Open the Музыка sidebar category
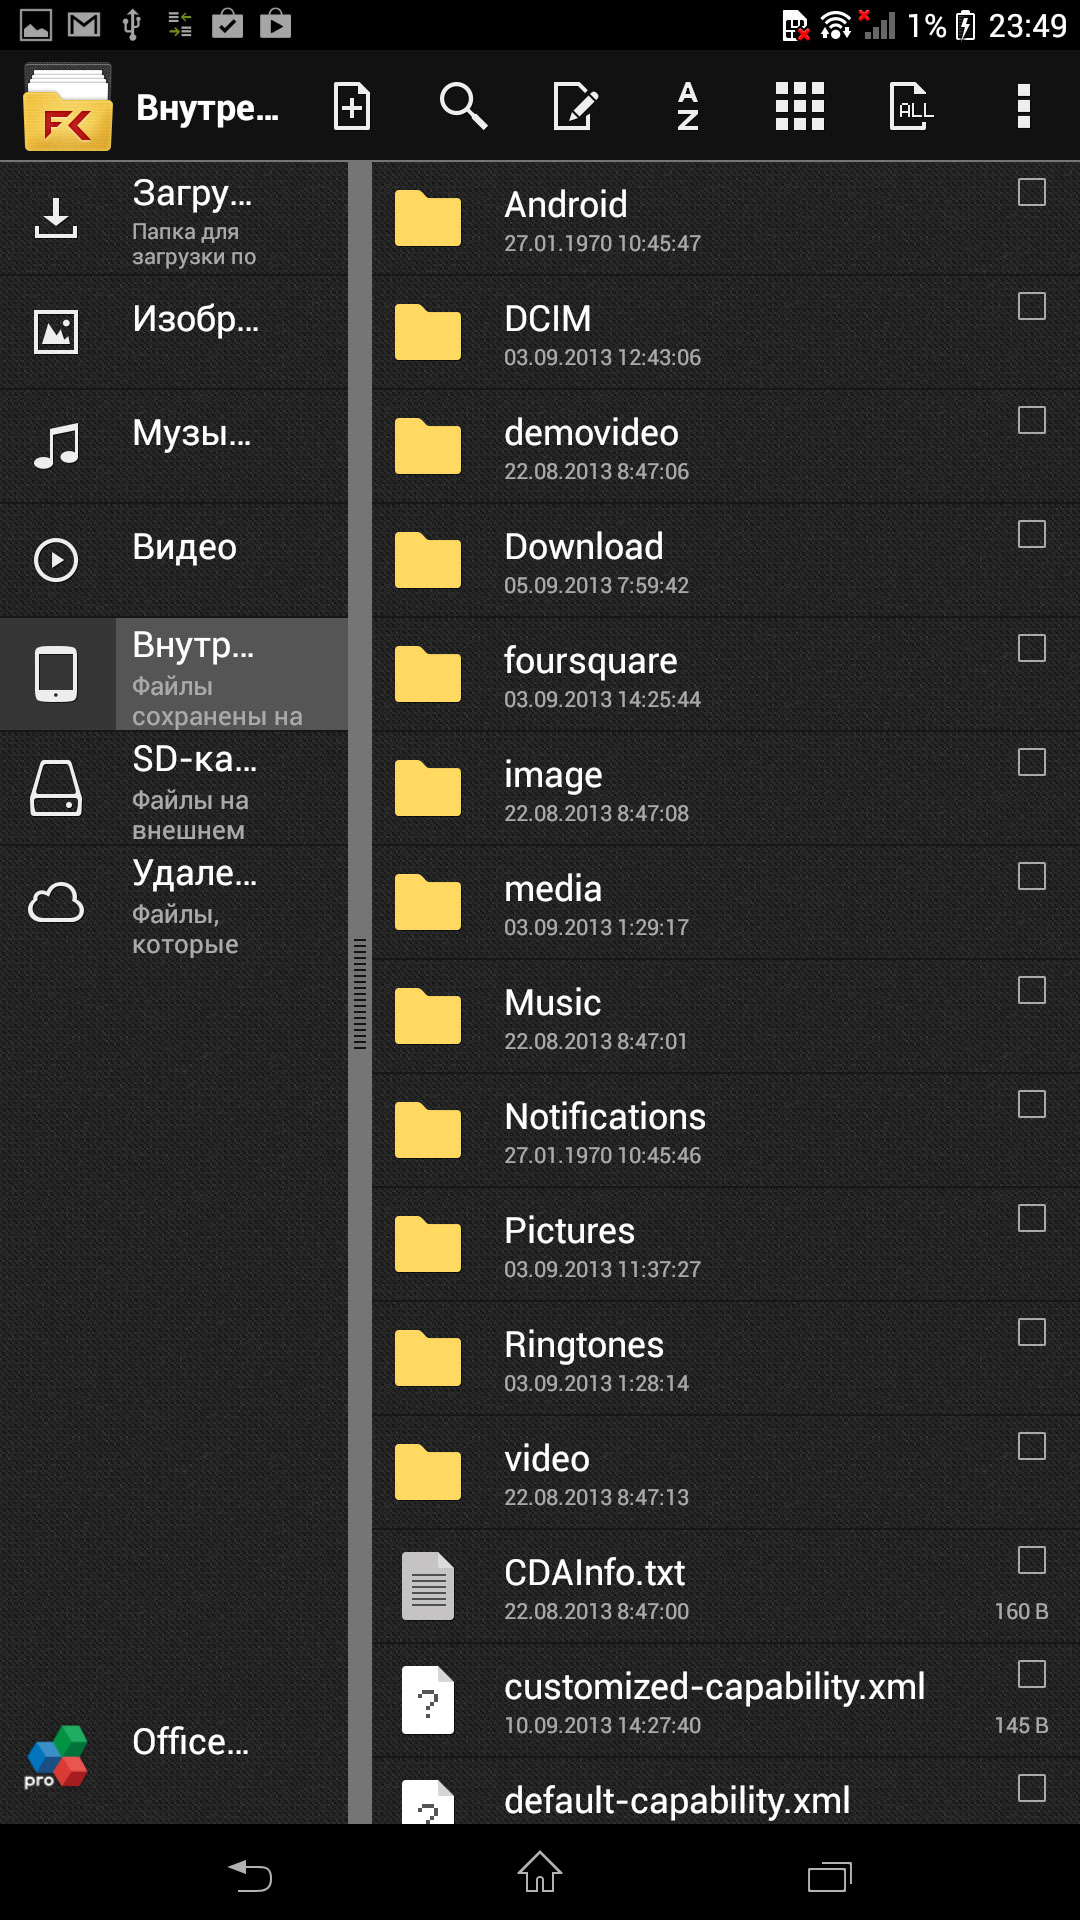The height and width of the screenshot is (1920, 1080). click(175, 445)
